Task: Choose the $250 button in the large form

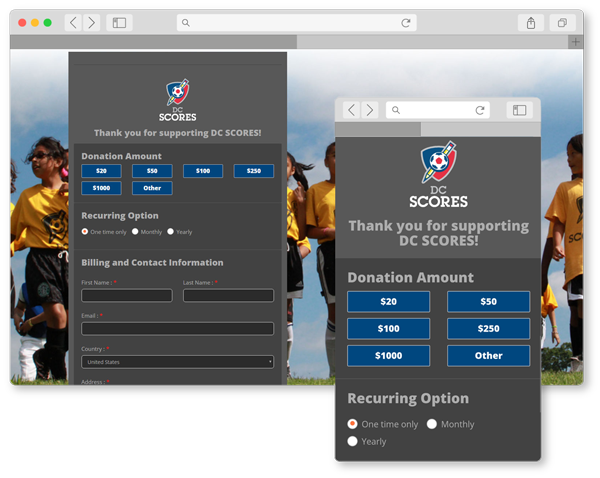Action: pos(254,171)
